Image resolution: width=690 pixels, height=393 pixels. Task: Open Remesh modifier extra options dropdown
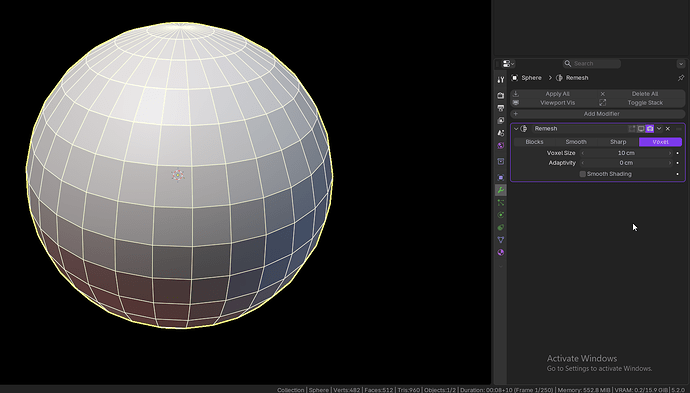pos(659,129)
